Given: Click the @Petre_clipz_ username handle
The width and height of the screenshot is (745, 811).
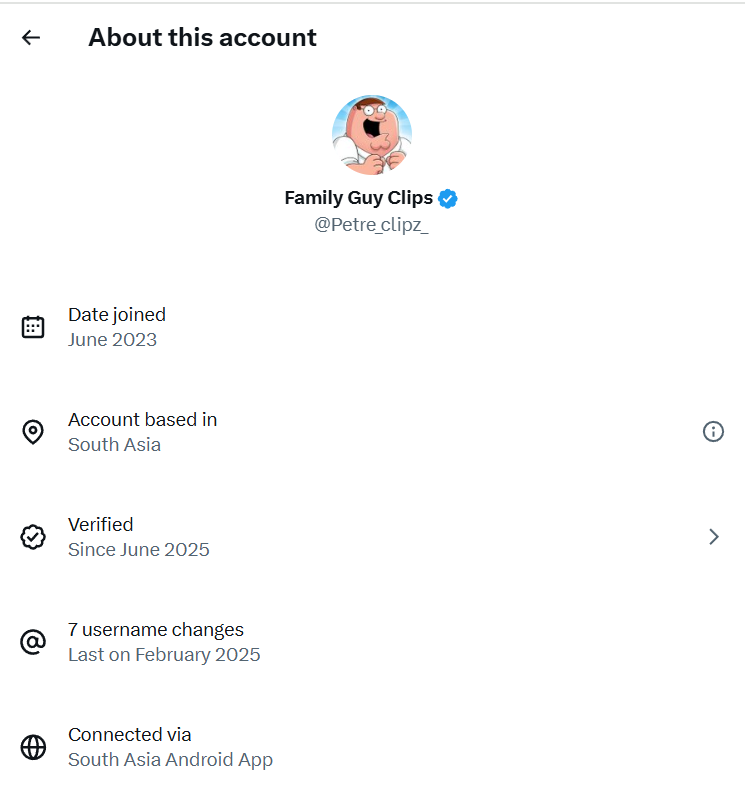Looking at the screenshot, I should click(371, 225).
